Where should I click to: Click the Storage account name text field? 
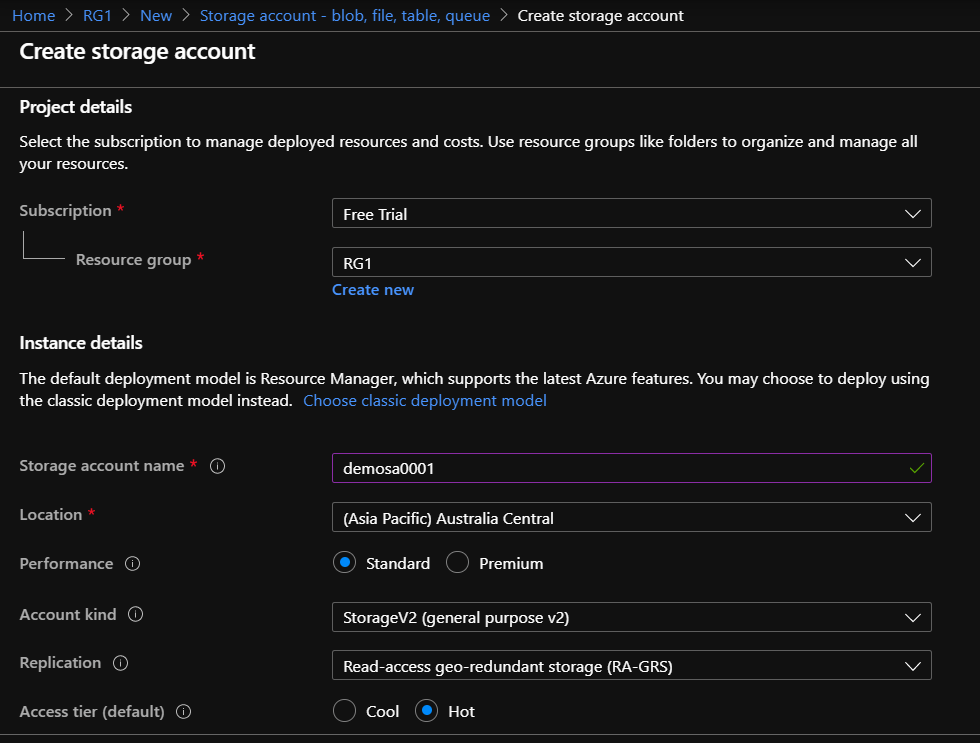point(620,468)
